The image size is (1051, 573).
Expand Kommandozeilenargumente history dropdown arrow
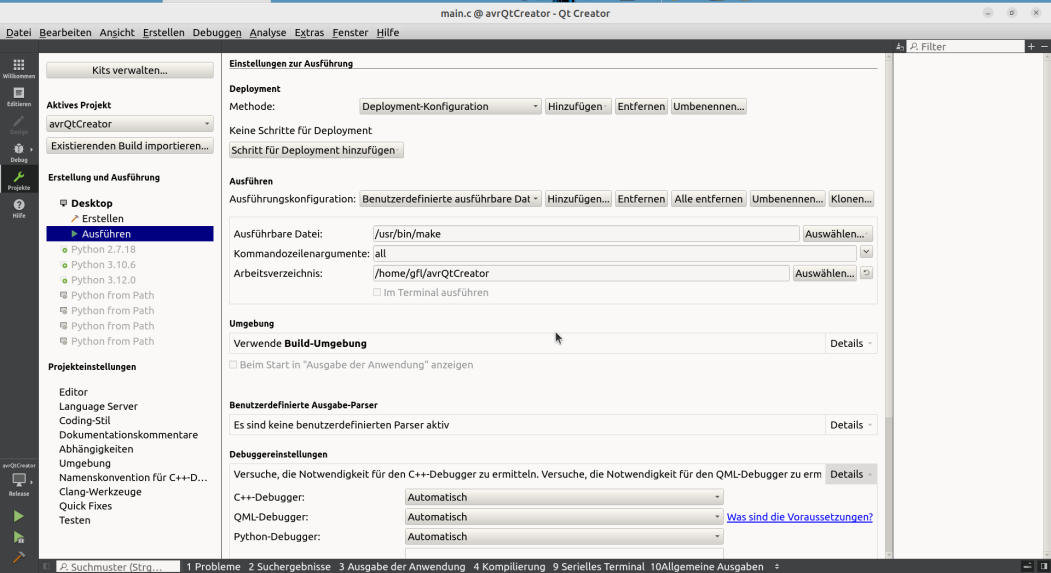pyautogui.click(x=866, y=252)
